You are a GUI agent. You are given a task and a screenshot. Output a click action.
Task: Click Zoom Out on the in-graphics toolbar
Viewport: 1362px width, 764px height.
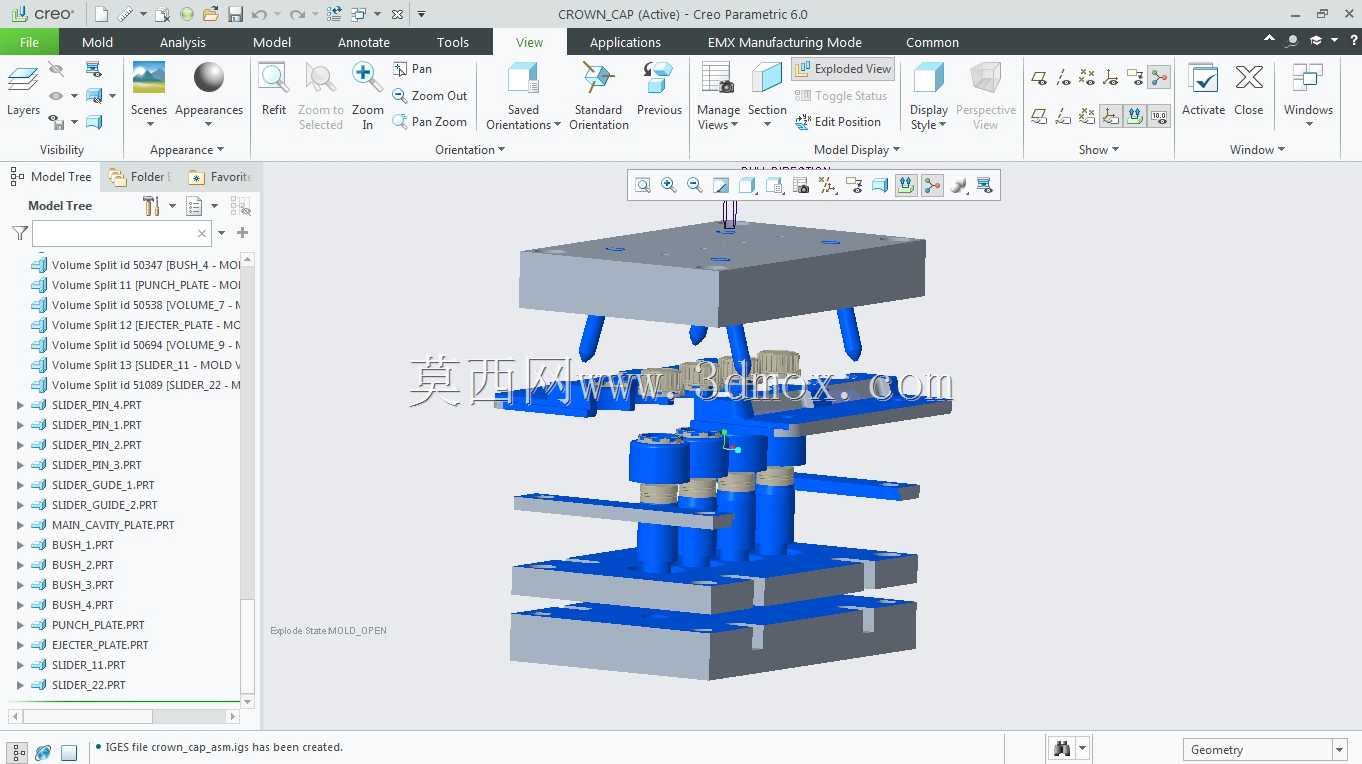click(x=694, y=185)
